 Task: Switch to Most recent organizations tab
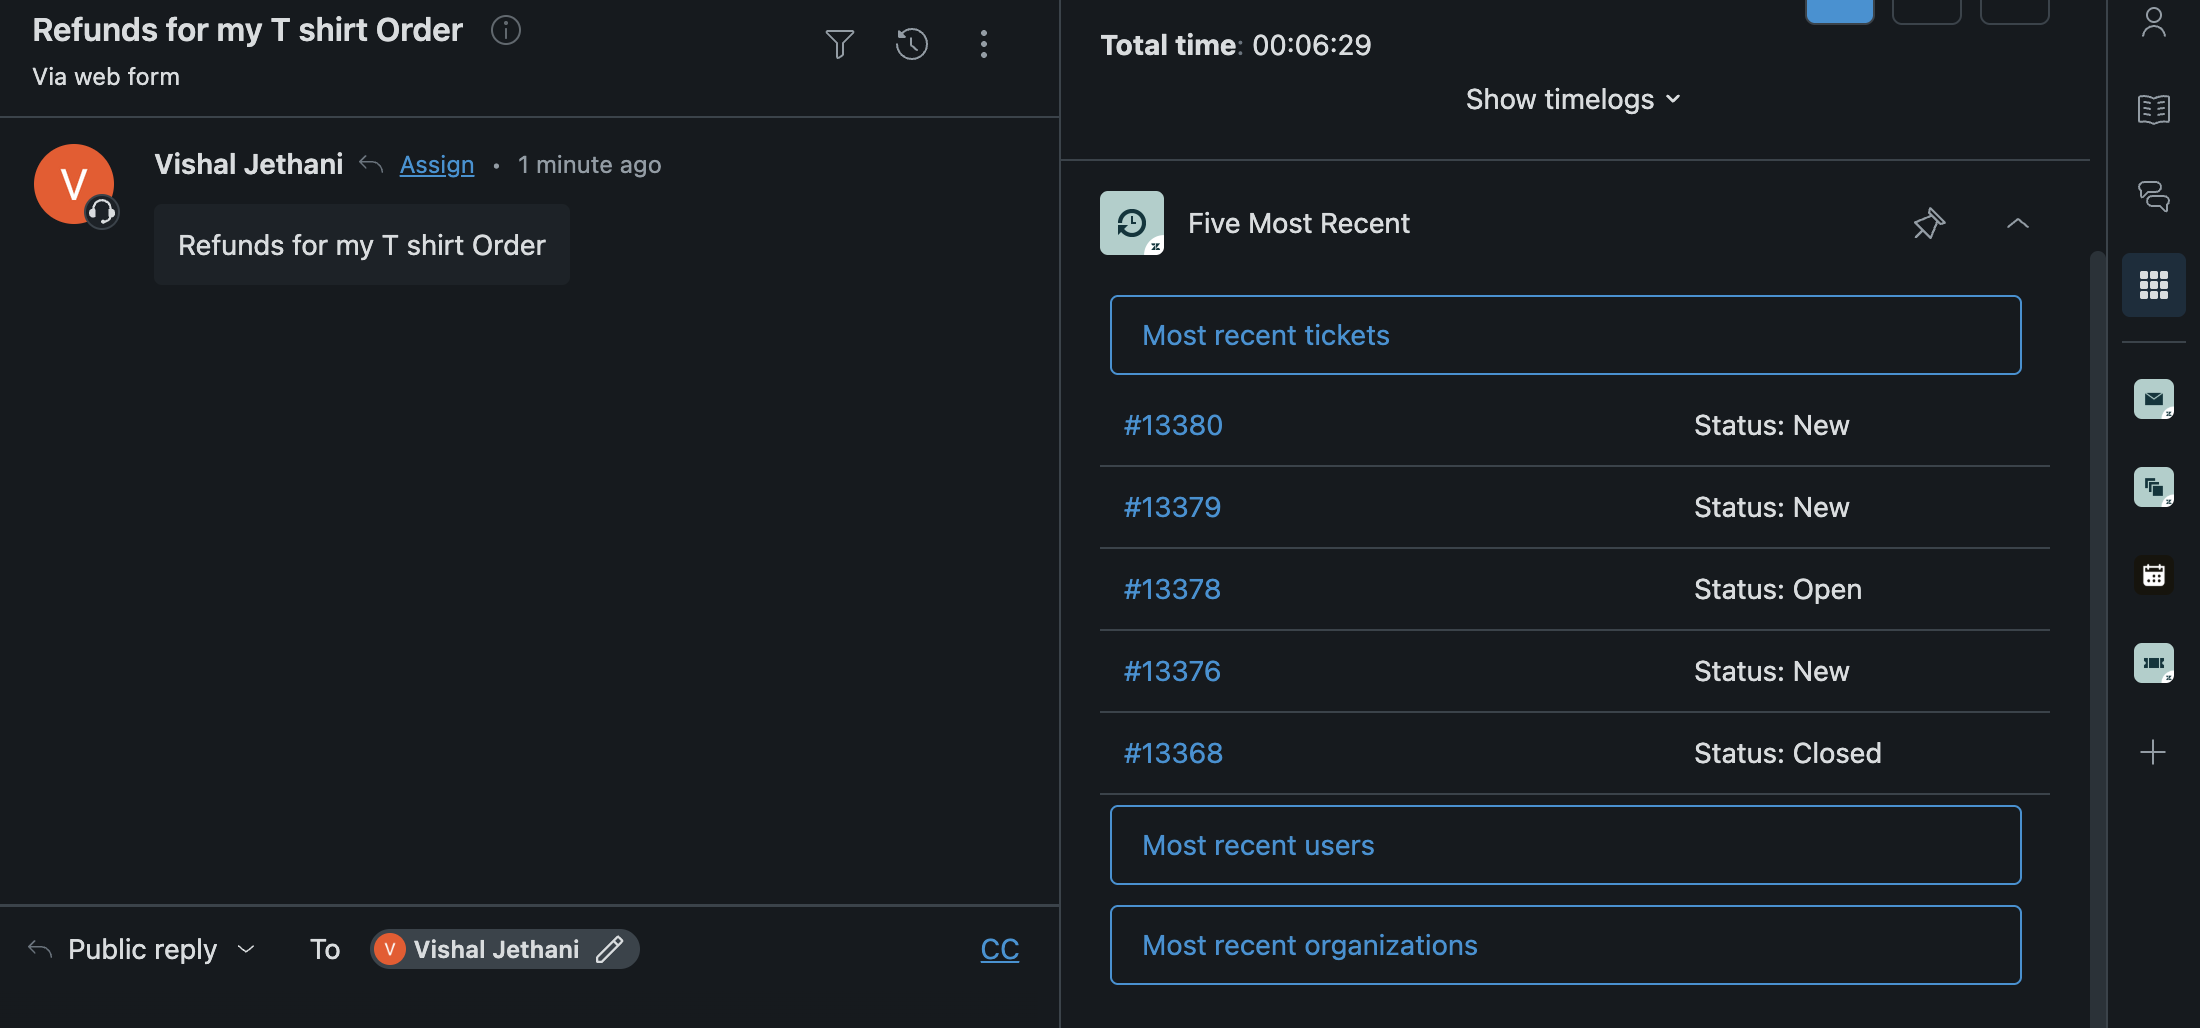pyautogui.click(x=1565, y=945)
